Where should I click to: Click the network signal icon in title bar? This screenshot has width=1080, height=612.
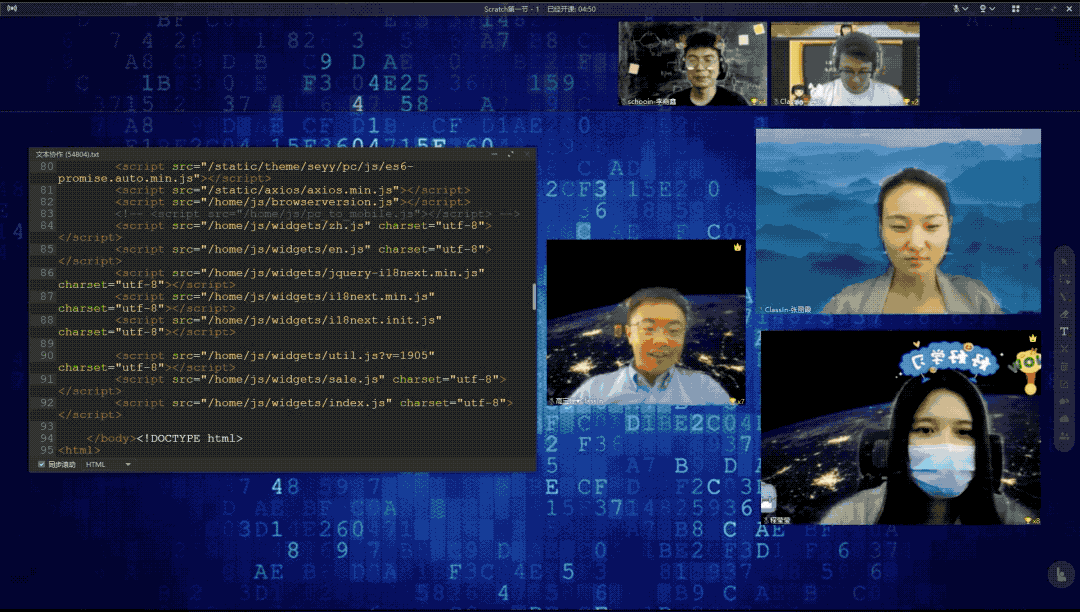(x=12, y=8)
